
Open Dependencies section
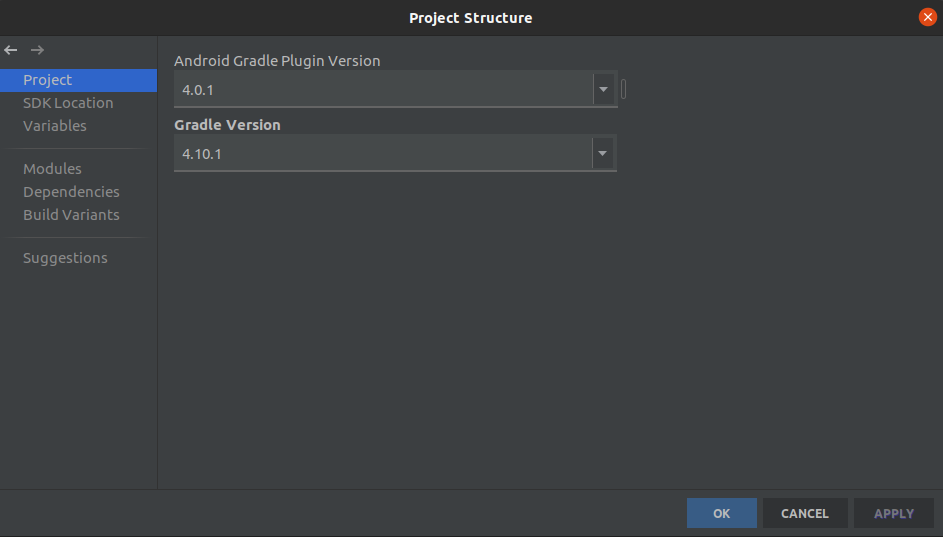71,192
